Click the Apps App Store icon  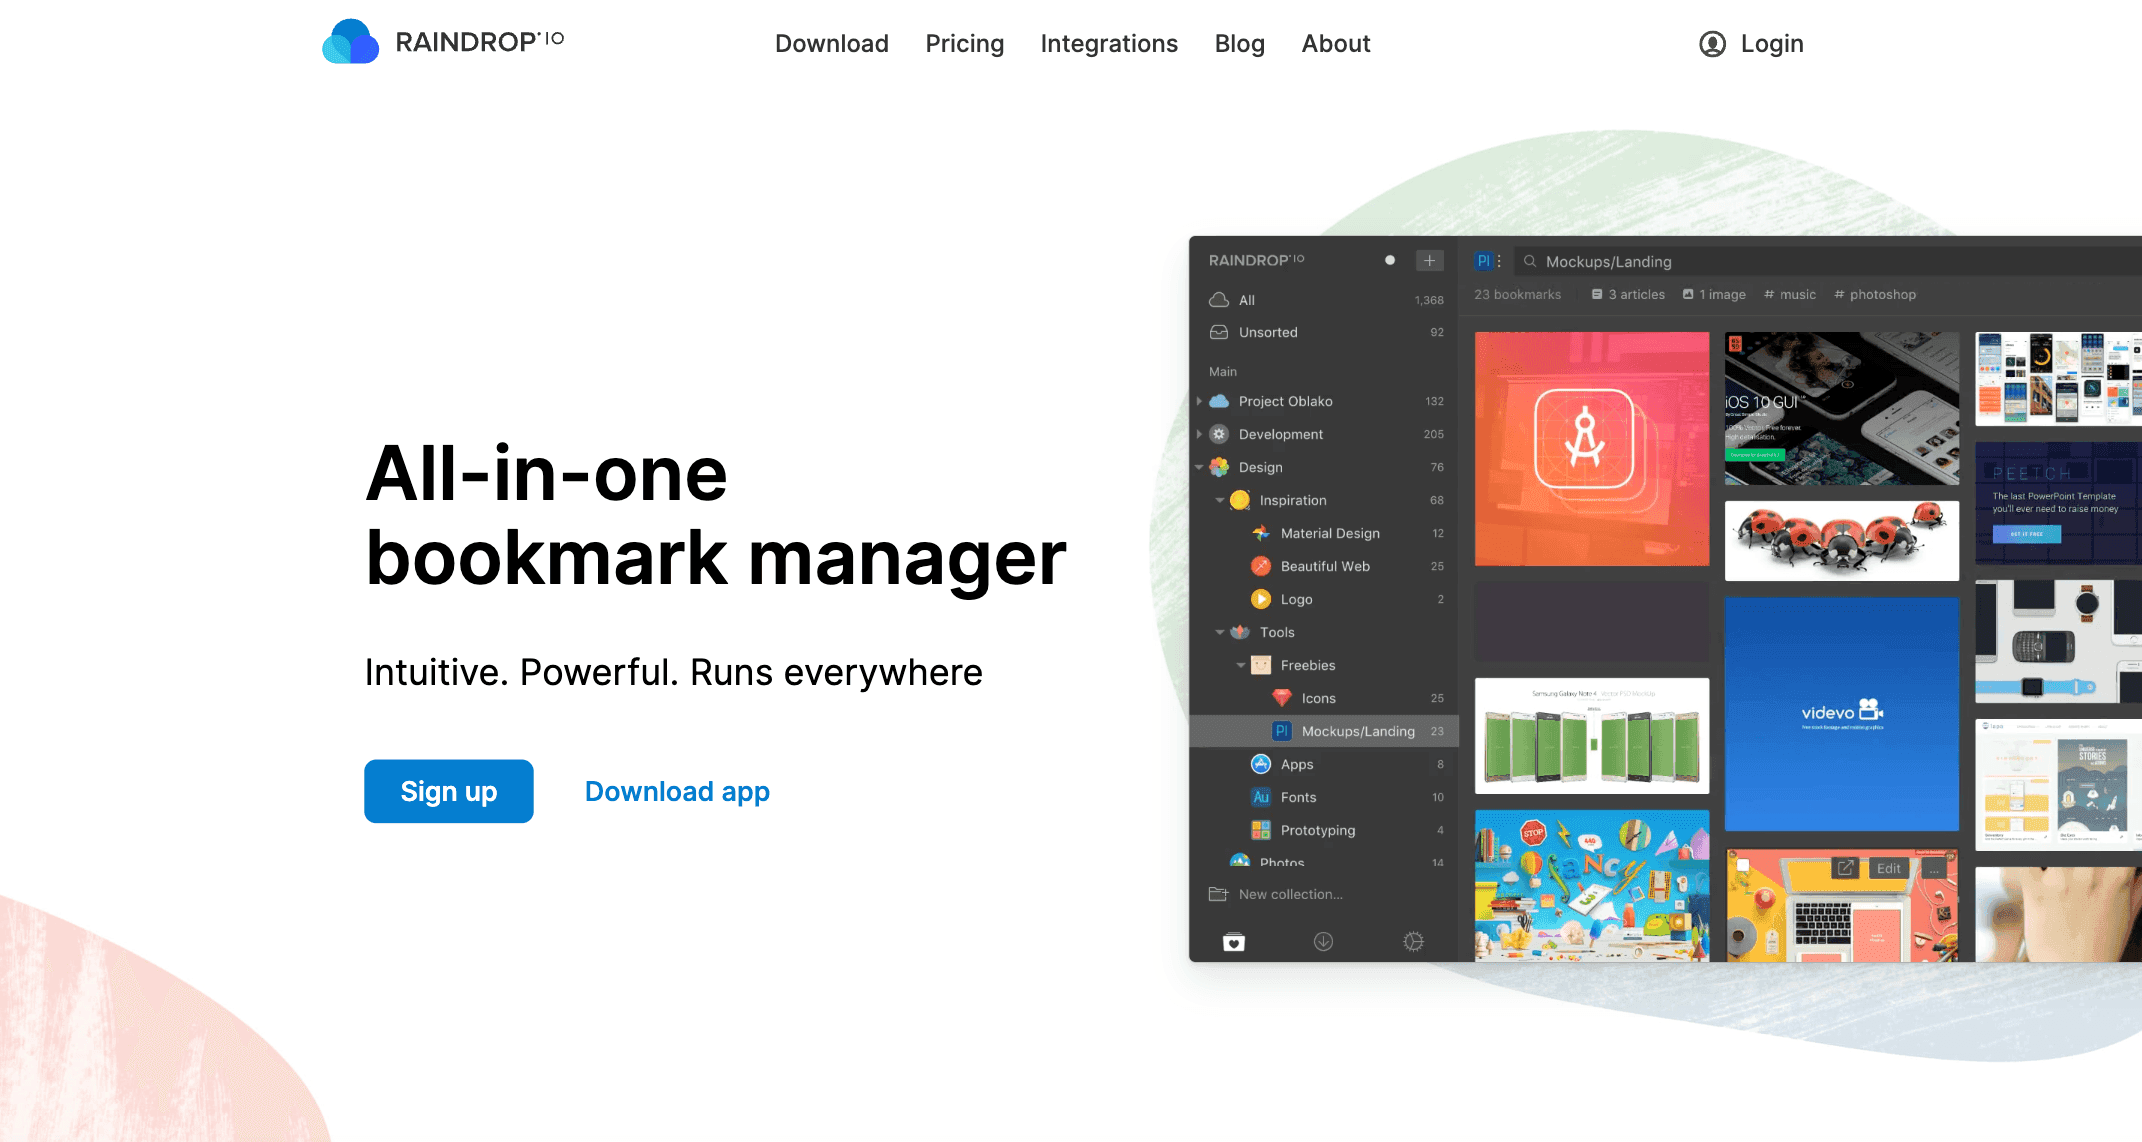[1261, 764]
